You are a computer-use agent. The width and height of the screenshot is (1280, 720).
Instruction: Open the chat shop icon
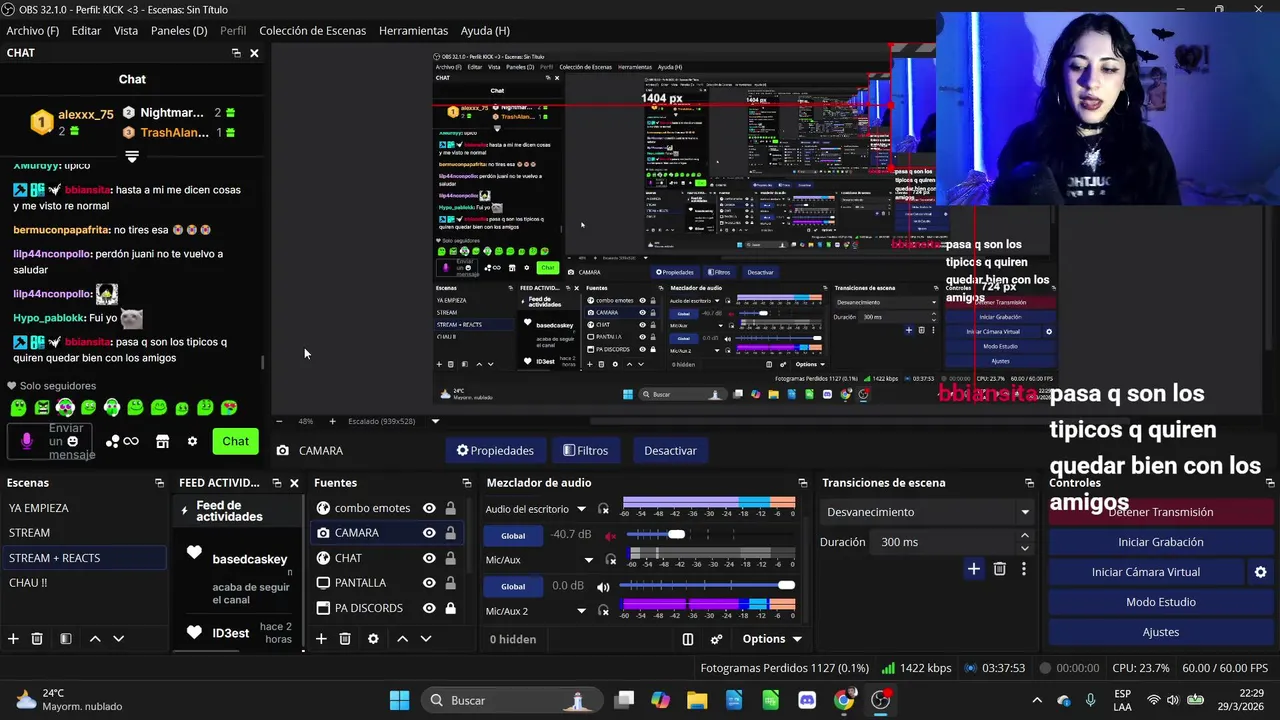162,441
